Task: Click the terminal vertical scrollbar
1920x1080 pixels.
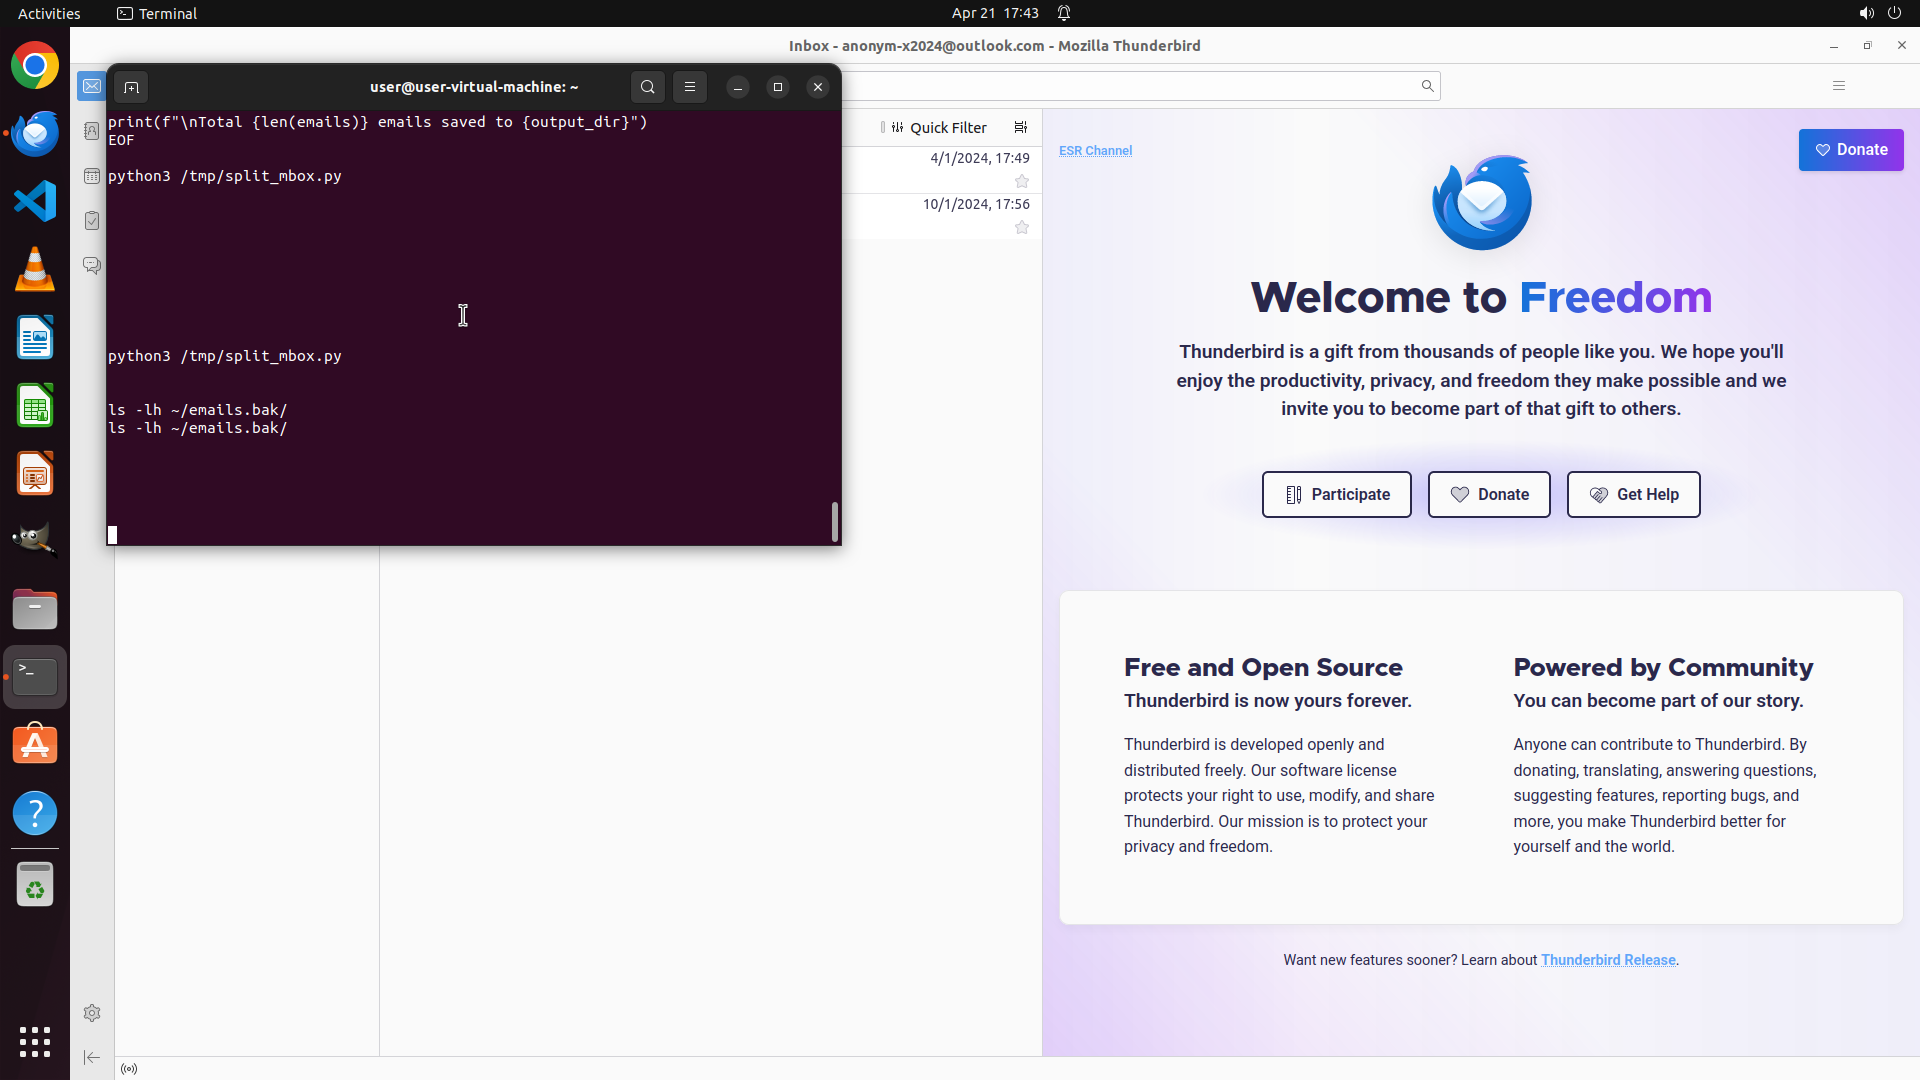Action: (x=835, y=521)
